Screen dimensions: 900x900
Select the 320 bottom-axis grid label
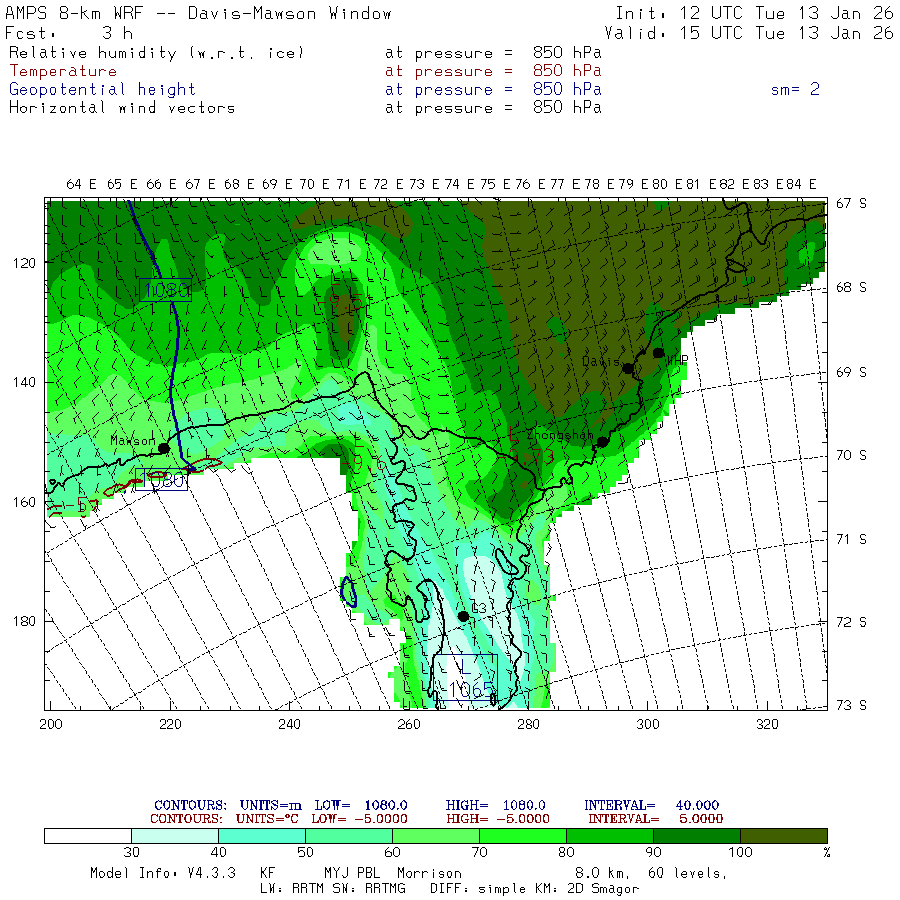[x=767, y=724]
